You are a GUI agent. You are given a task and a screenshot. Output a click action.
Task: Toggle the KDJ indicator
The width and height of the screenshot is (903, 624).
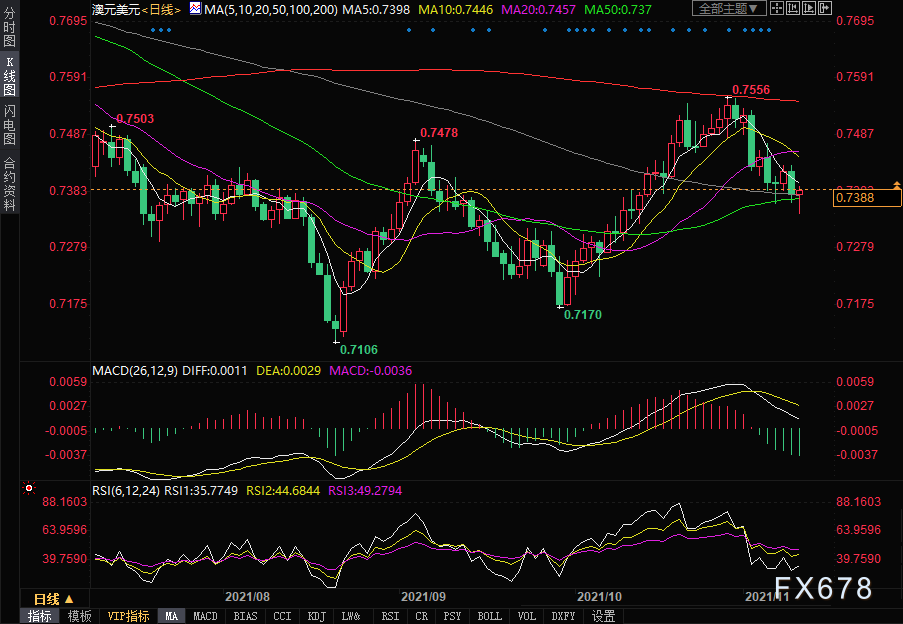click(316, 616)
